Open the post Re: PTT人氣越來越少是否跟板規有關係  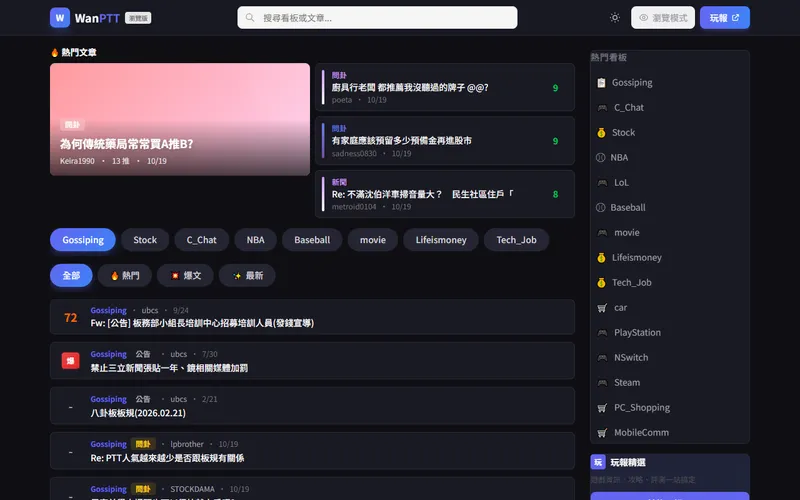(312, 451)
